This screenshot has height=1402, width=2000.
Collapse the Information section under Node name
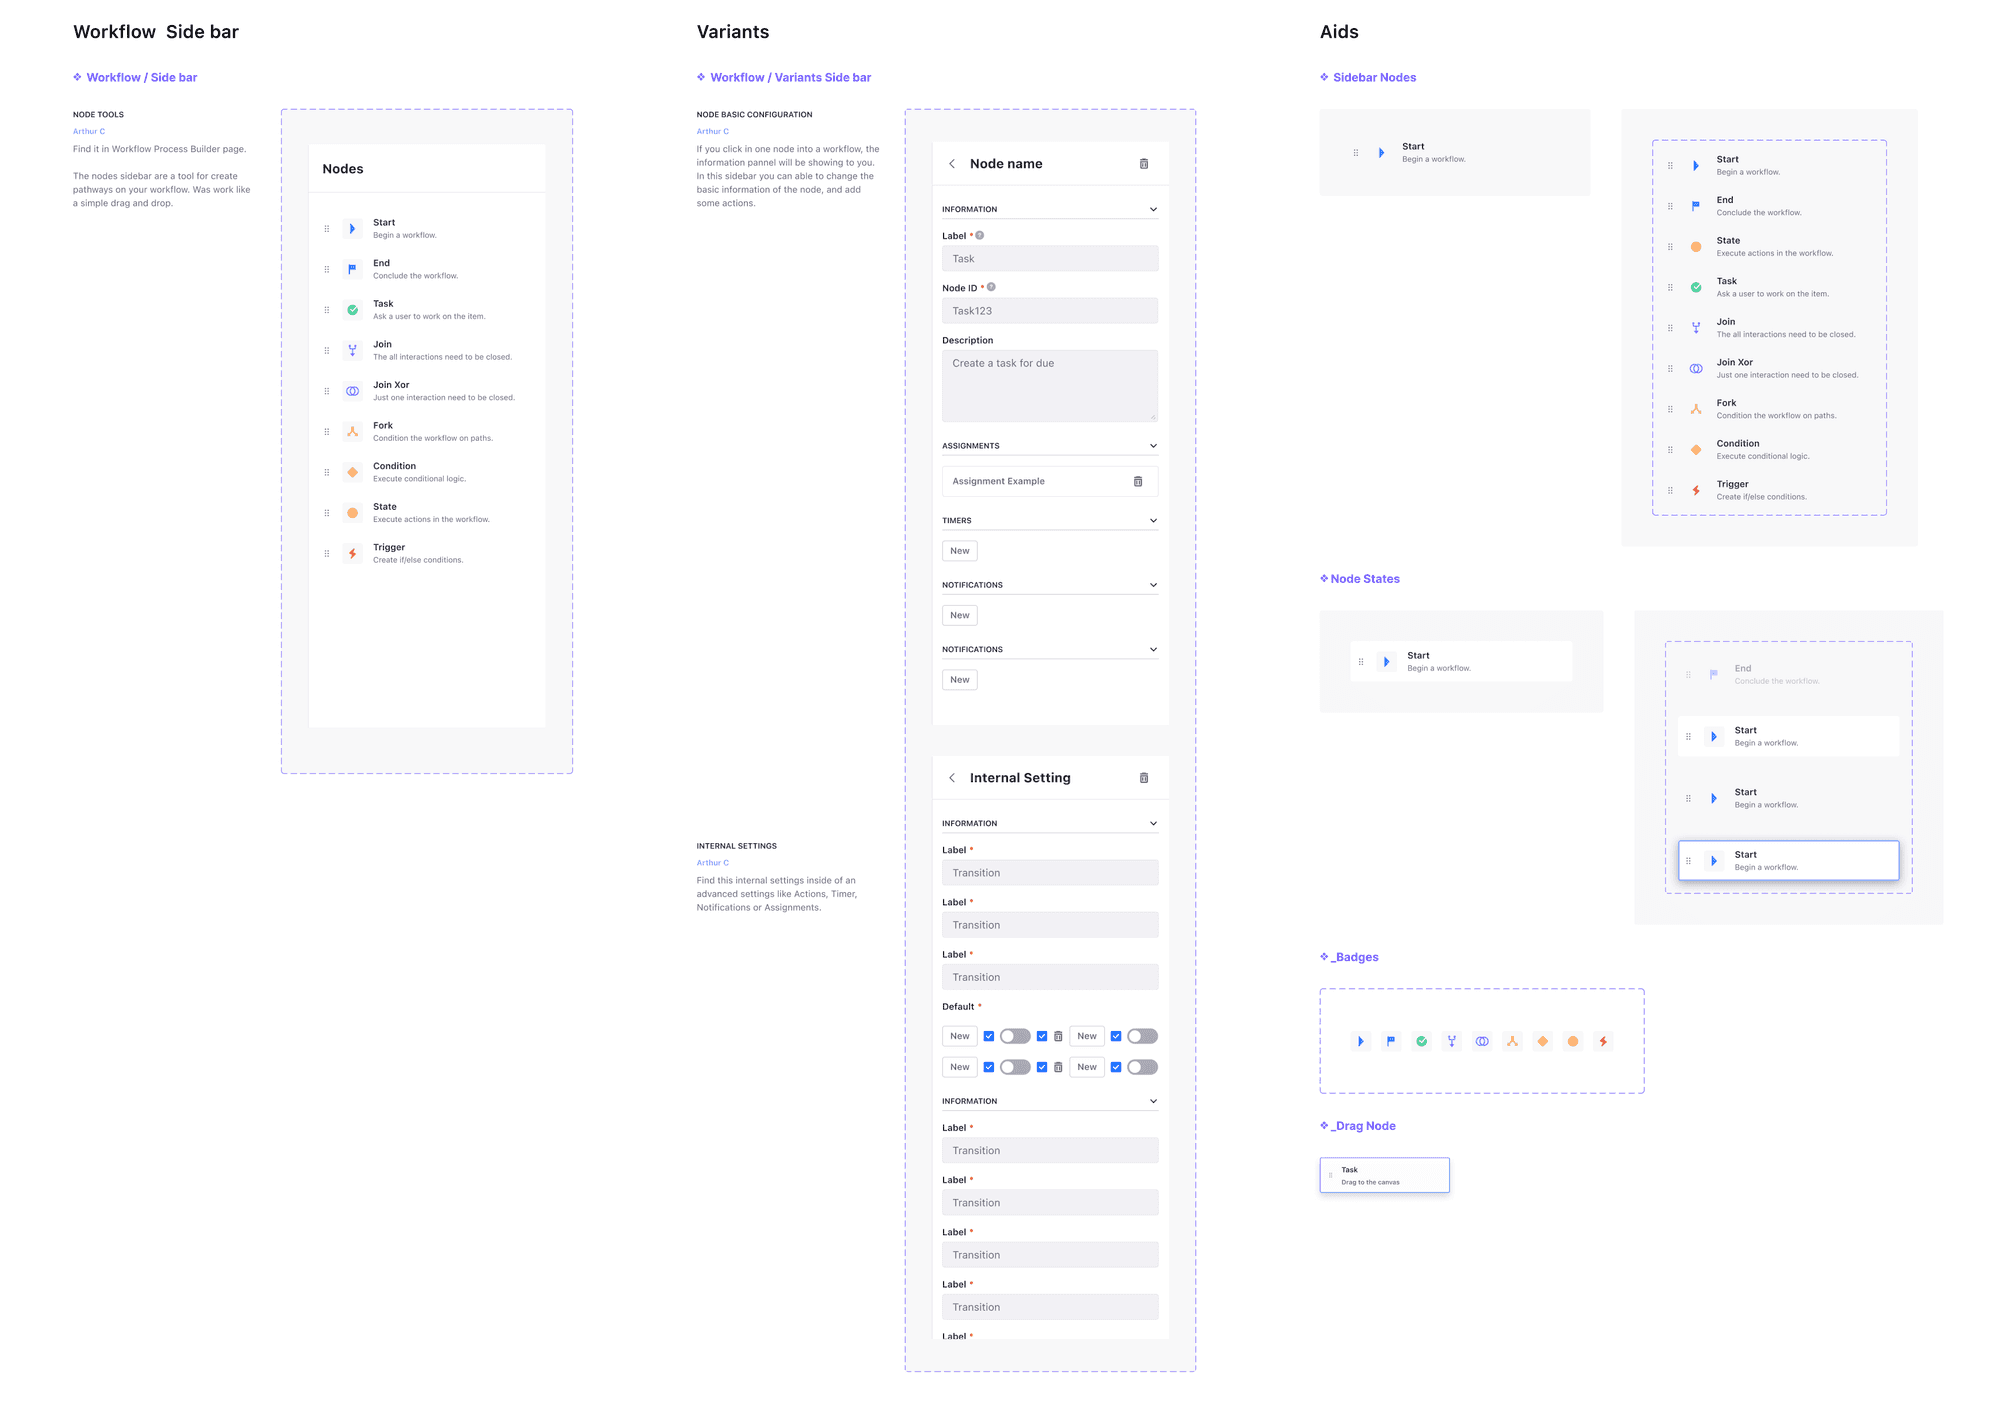pos(1153,210)
